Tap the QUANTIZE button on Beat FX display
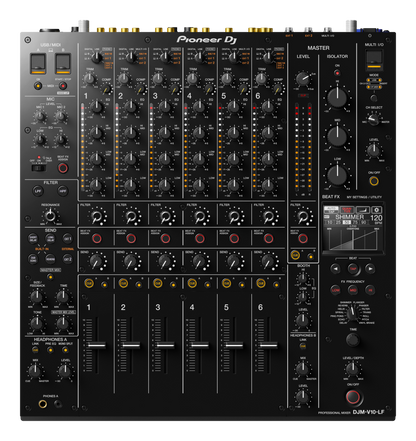The height and width of the screenshot is (441, 416). (347, 210)
